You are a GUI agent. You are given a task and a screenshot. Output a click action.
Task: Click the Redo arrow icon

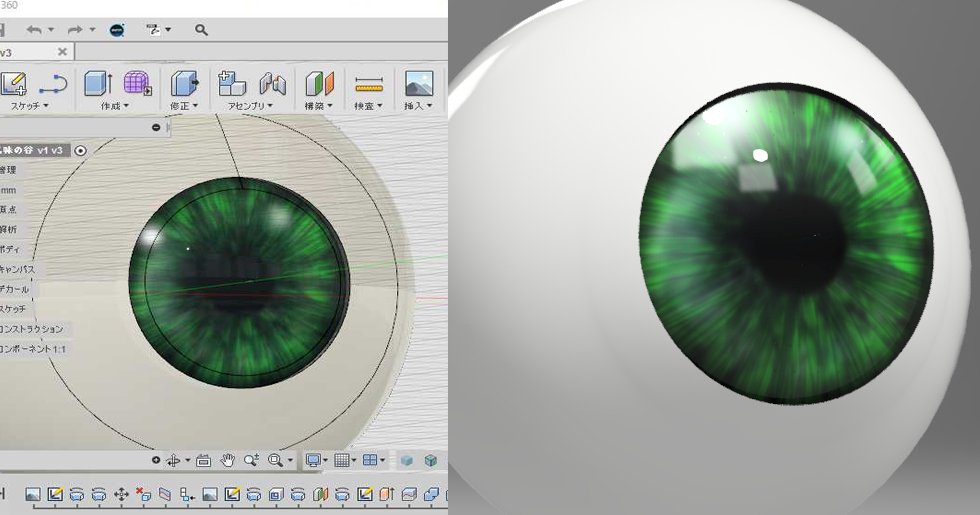(75, 29)
